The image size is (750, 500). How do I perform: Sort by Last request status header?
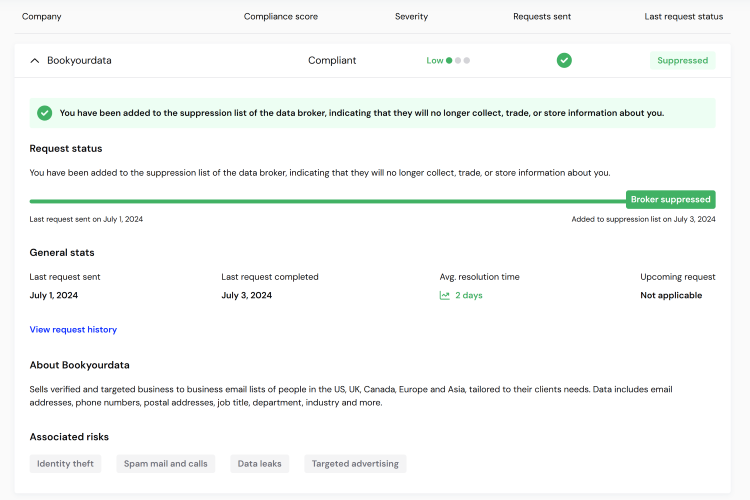point(684,16)
